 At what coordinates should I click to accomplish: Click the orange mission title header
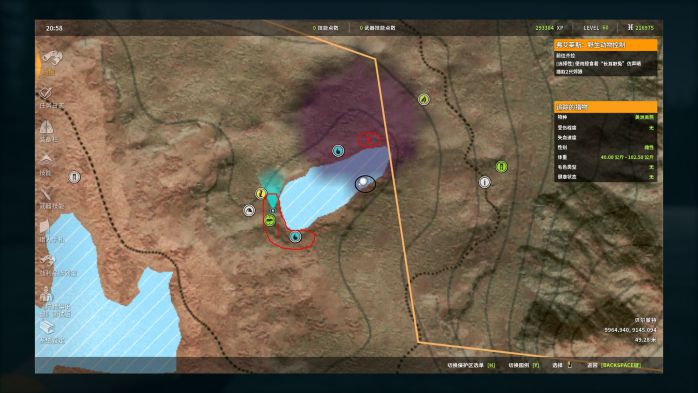click(605, 45)
